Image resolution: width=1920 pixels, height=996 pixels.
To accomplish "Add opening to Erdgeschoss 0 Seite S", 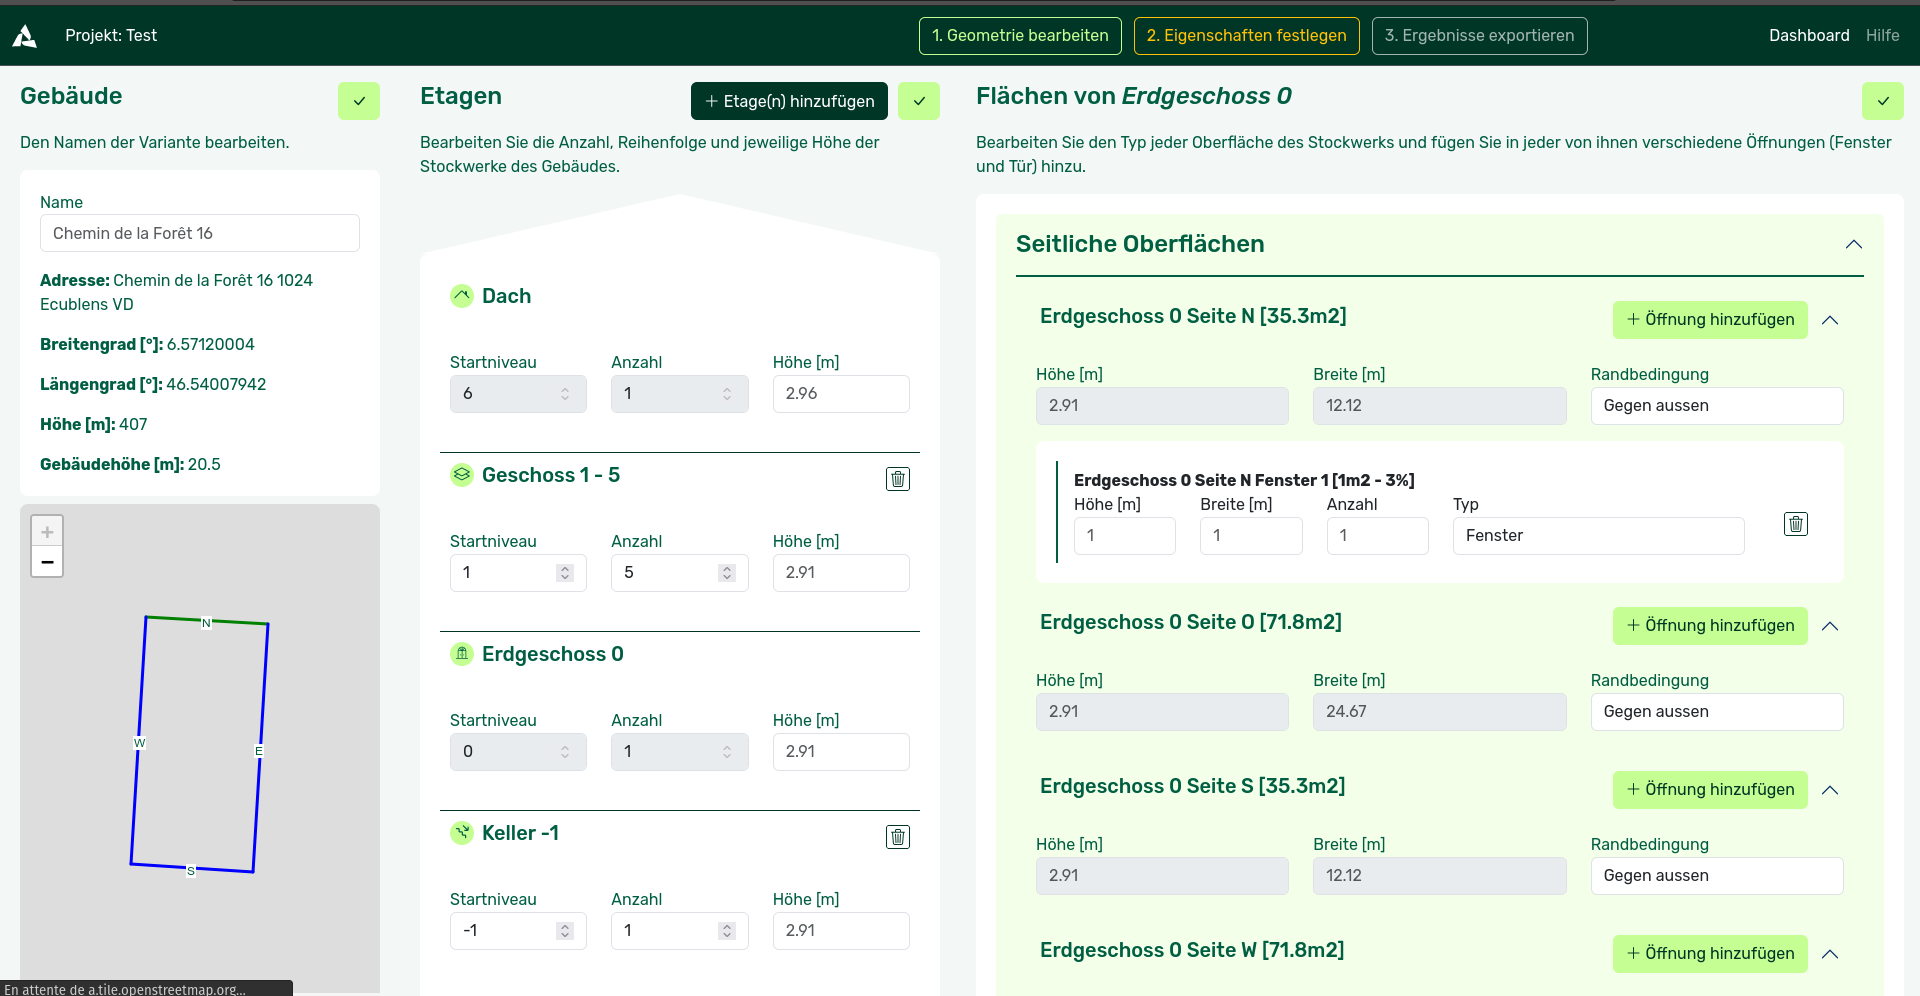I will pos(1710,790).
